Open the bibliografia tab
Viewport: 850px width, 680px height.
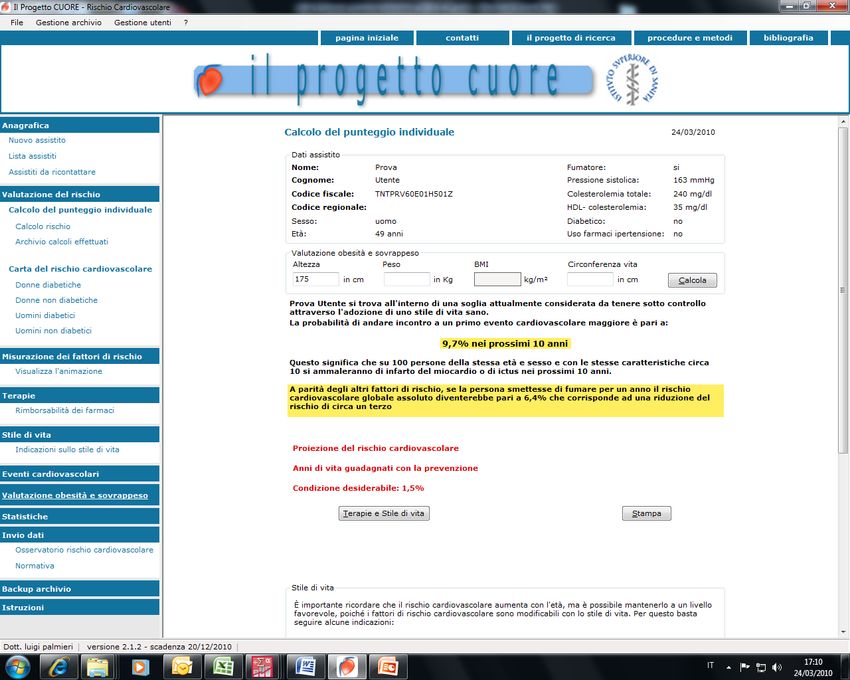tap(788, 38)
